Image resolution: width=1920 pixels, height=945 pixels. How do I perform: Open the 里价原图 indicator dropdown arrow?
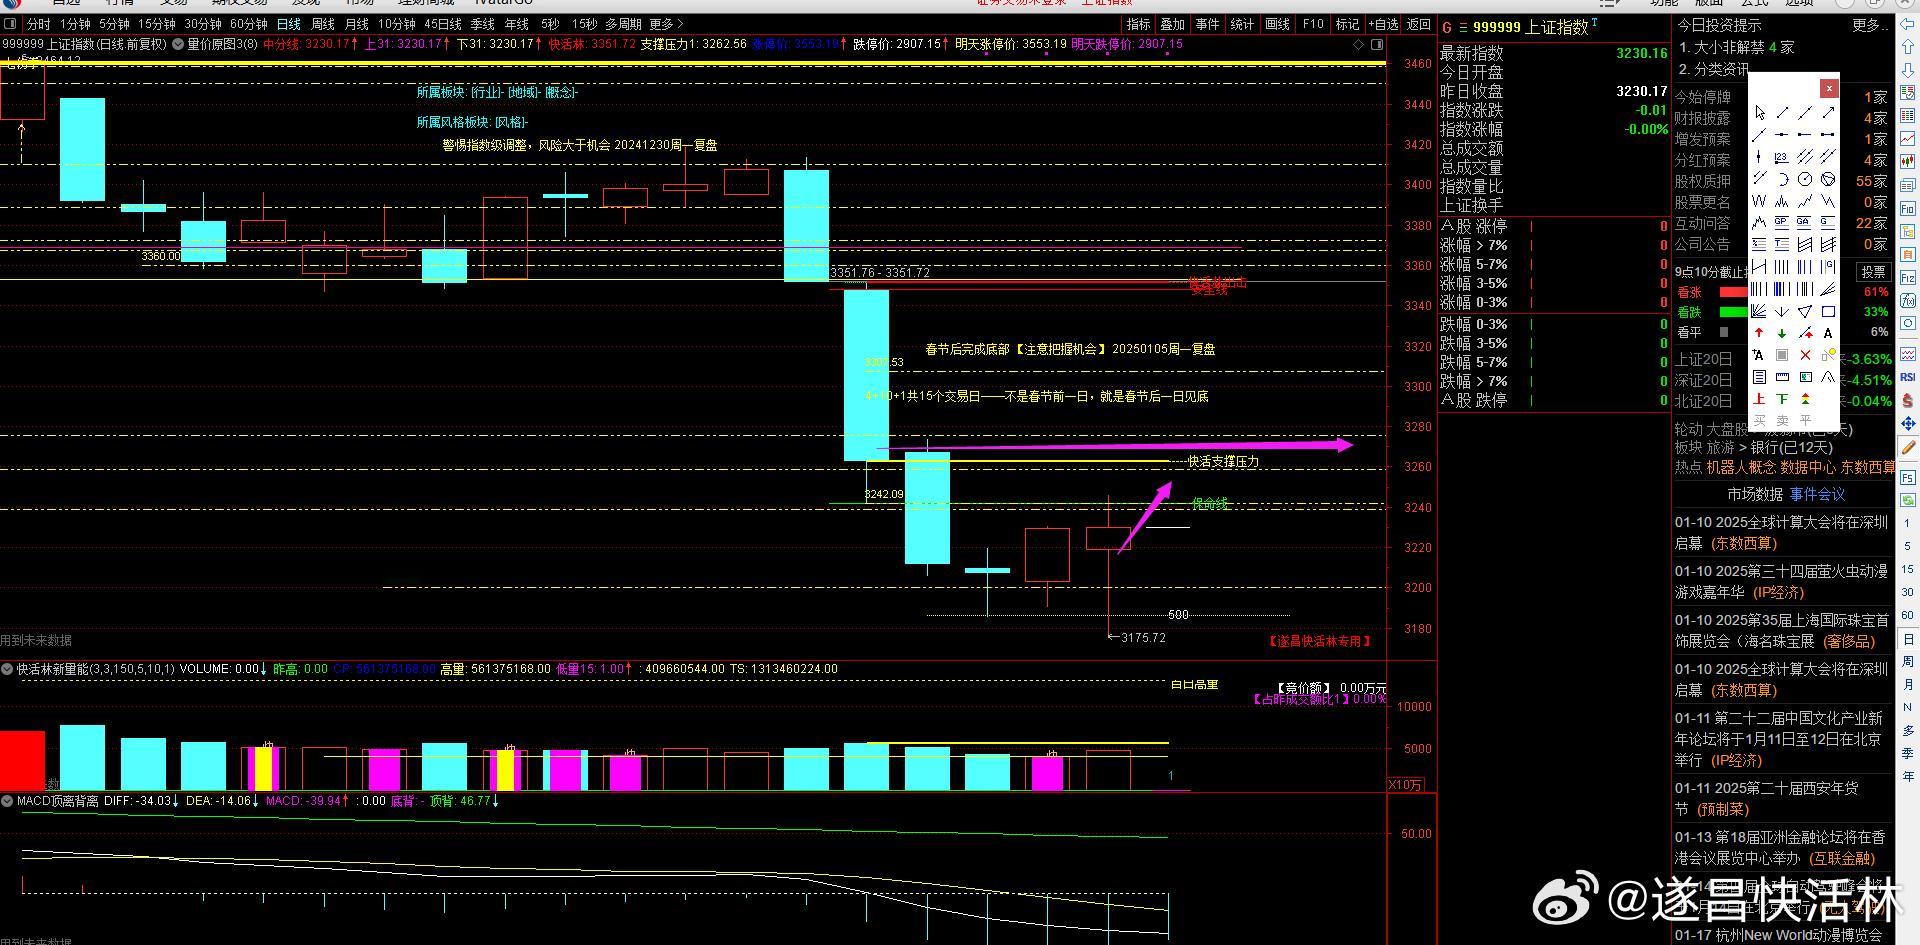tap(178, 44)
